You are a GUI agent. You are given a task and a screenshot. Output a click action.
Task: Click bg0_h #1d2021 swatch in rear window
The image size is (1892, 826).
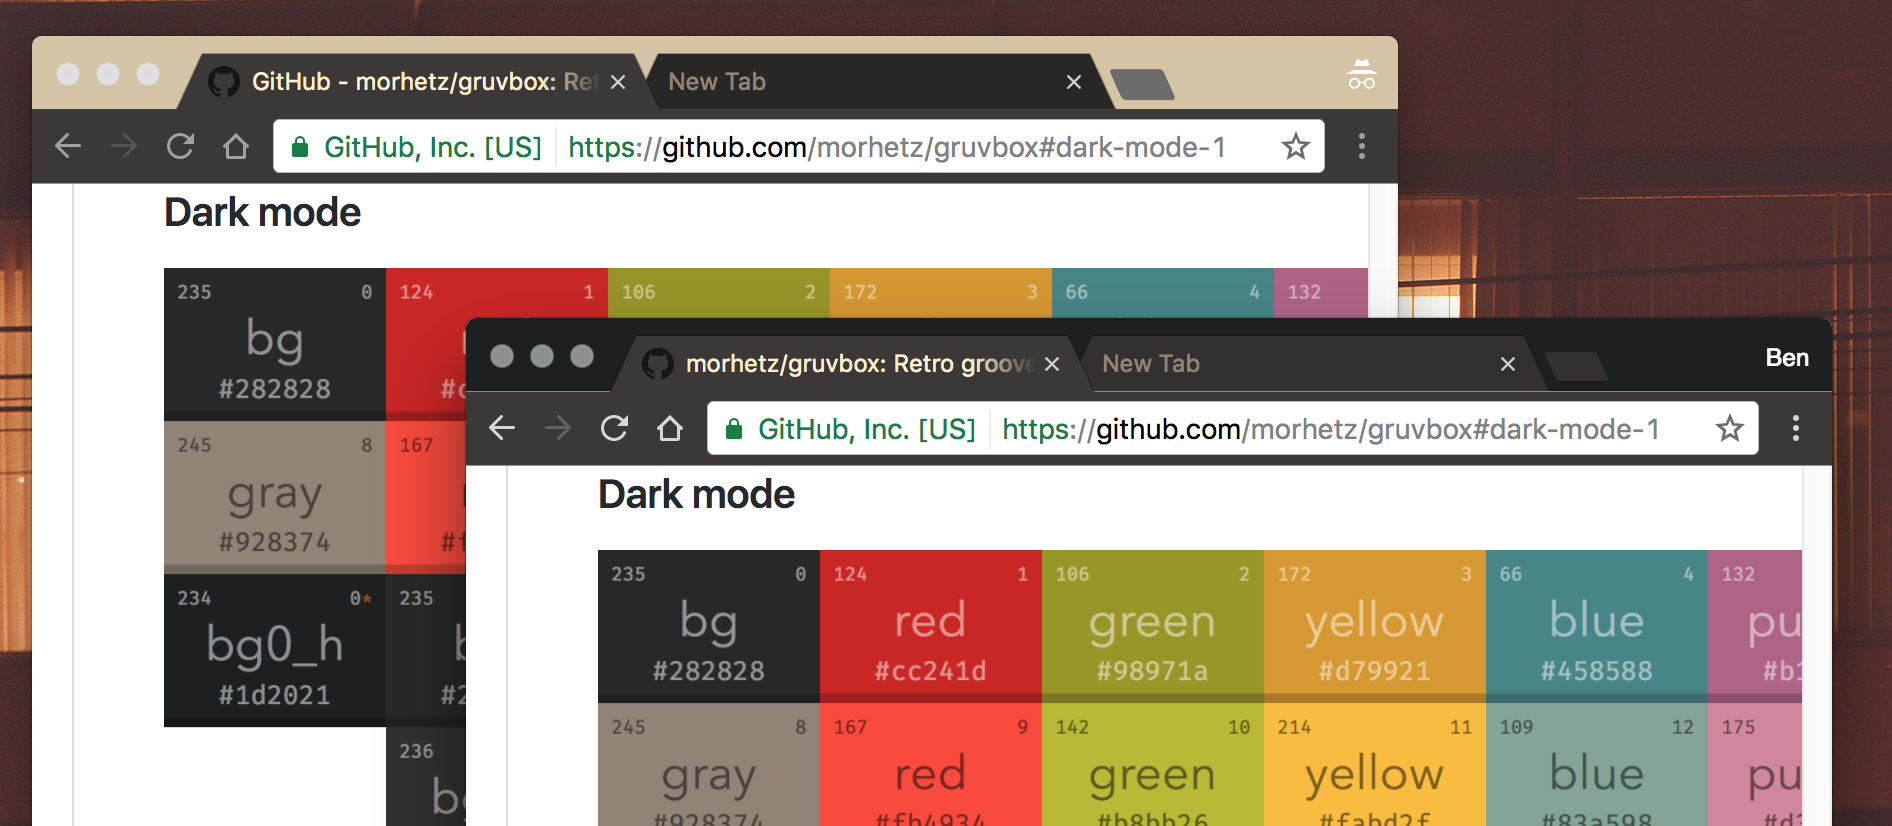pyautogui.click(x=275, y=650)
